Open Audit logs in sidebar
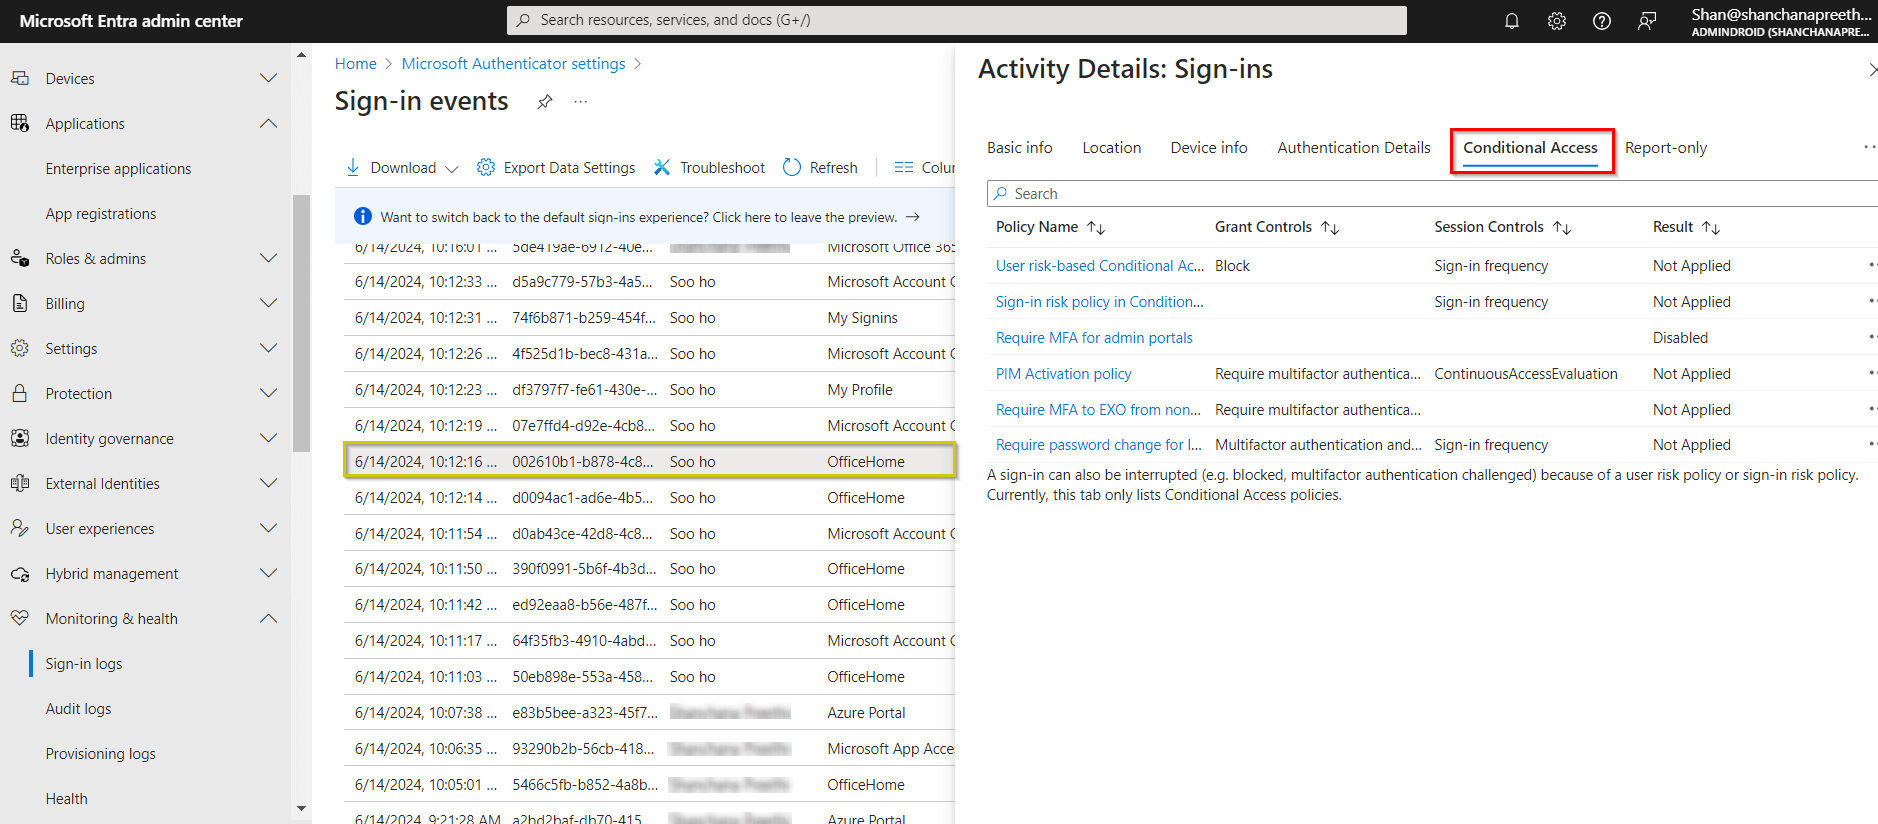The height and width of the screenshot is (824, 1878). click(x=78, y=709)
